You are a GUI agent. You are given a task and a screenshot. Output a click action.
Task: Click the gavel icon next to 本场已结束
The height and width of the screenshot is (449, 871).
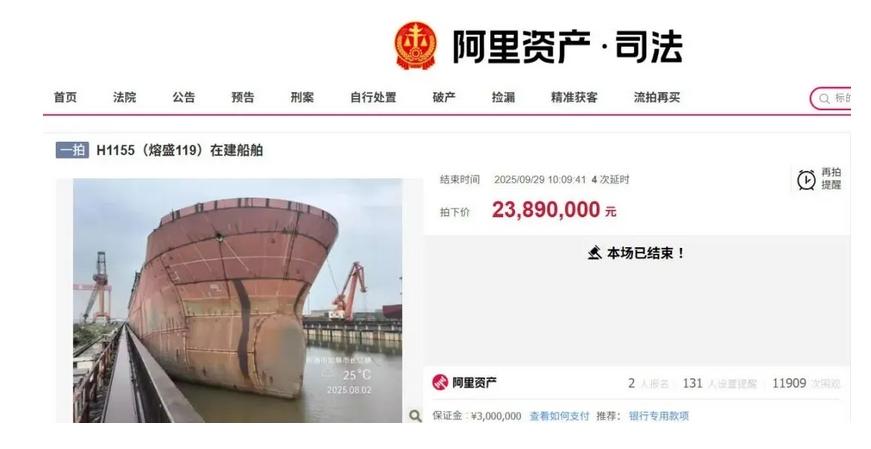coord(594,253)
